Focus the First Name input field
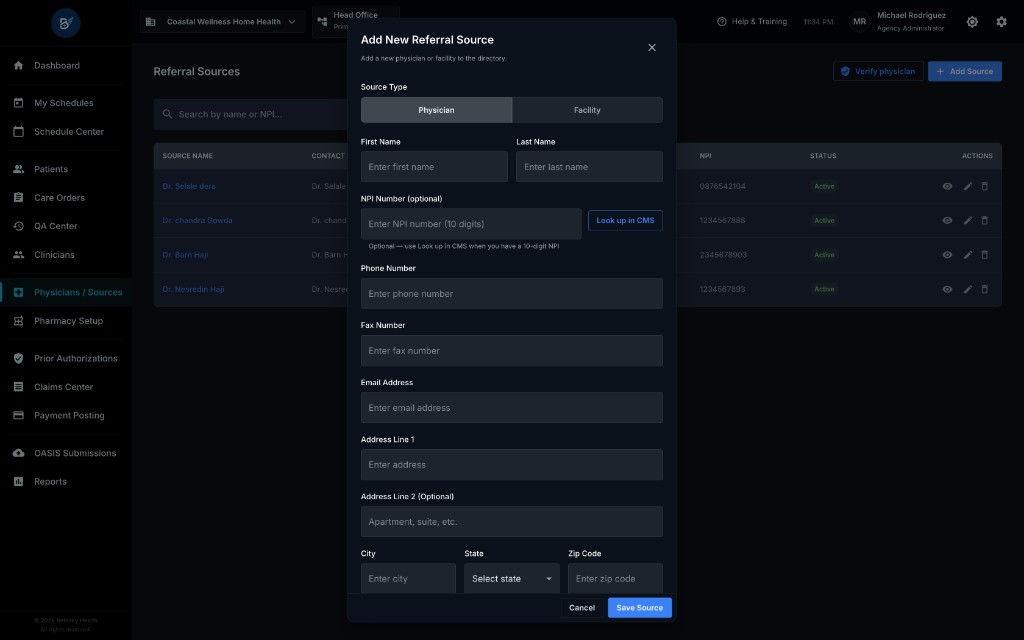This screenshot has width=1024, height=640. (434, 167)
